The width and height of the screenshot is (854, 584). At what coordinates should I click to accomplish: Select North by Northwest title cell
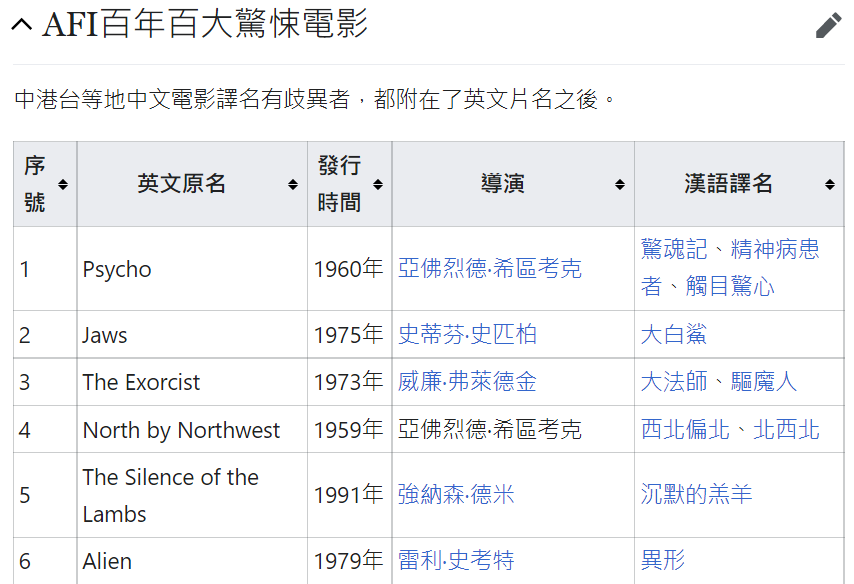click(192, 430)
